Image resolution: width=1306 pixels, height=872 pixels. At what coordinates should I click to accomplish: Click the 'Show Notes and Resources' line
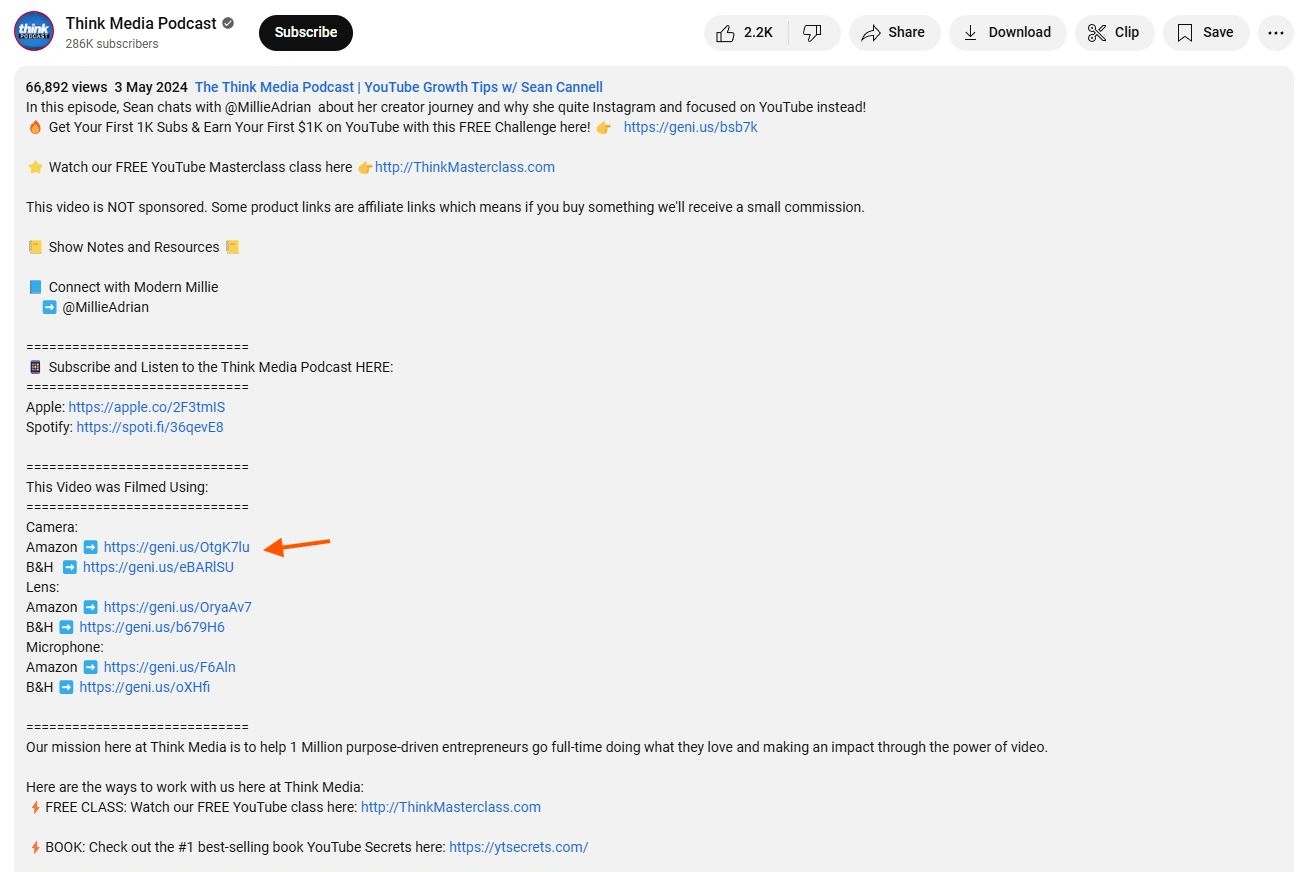click(x=134, y=247)
